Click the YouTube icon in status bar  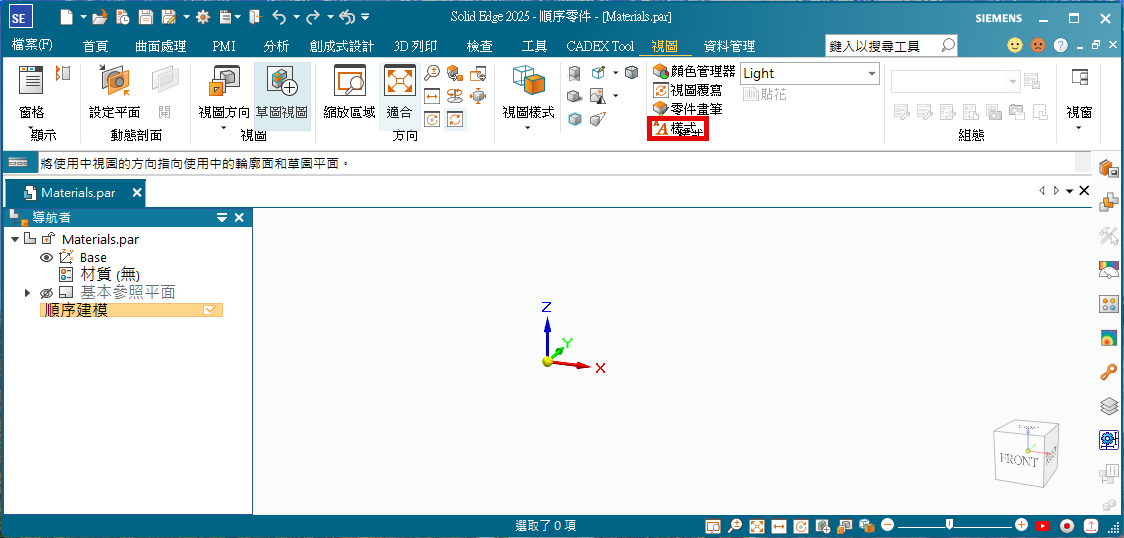pos(1043,527)
